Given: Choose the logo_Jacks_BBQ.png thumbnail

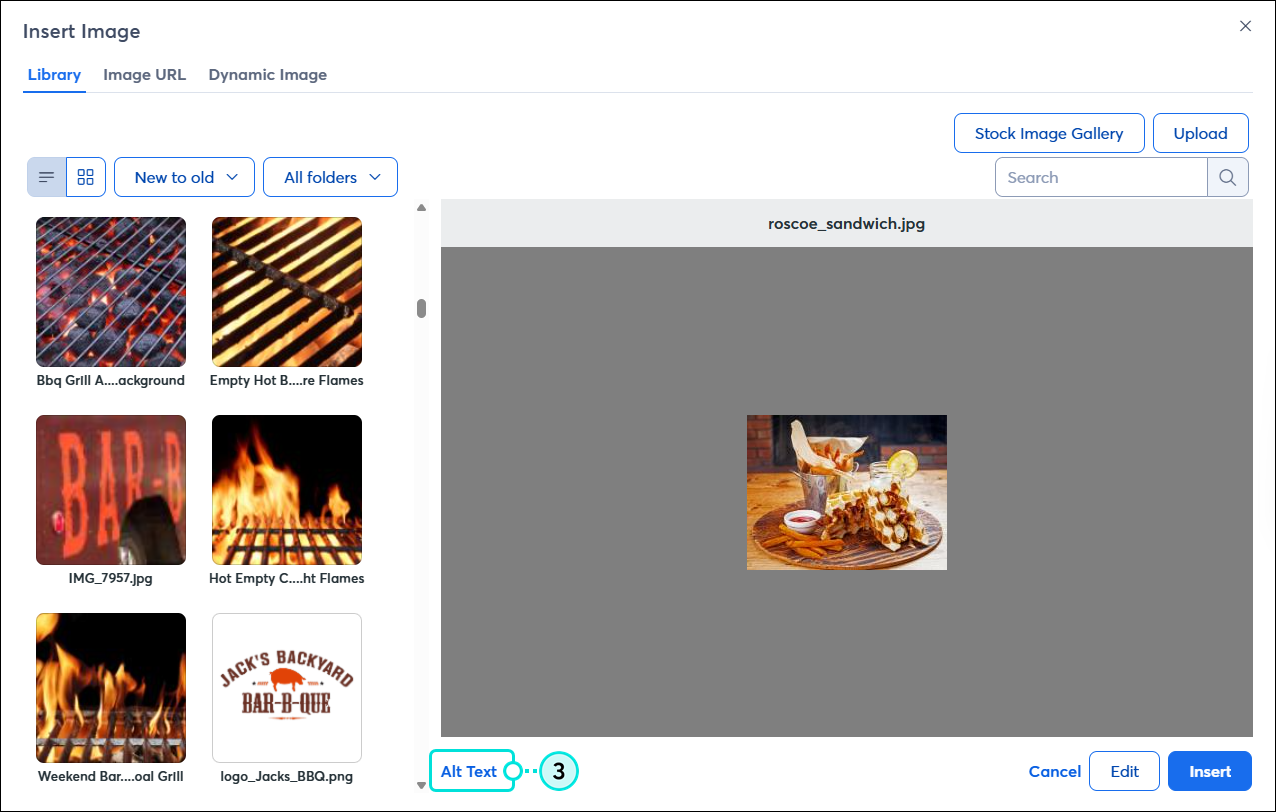Looking at the screenshot, I should pyautogui.click(x=287, y=688).
